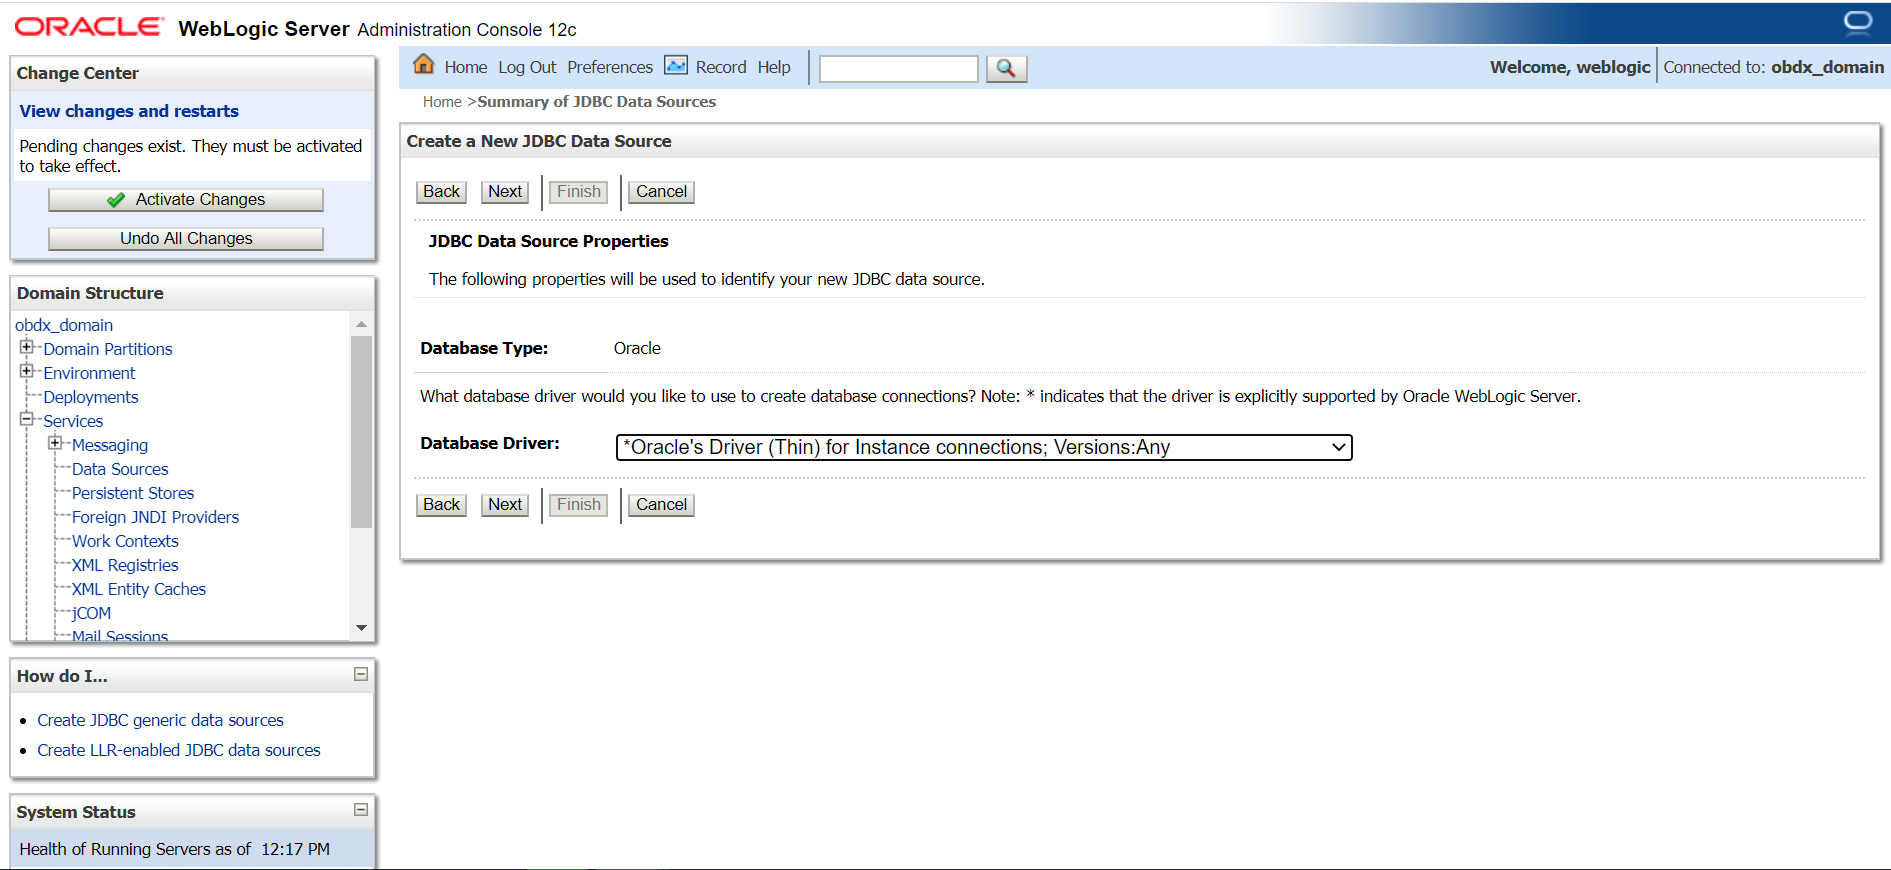Open Preferences from the toolbar

pos(610,67)
